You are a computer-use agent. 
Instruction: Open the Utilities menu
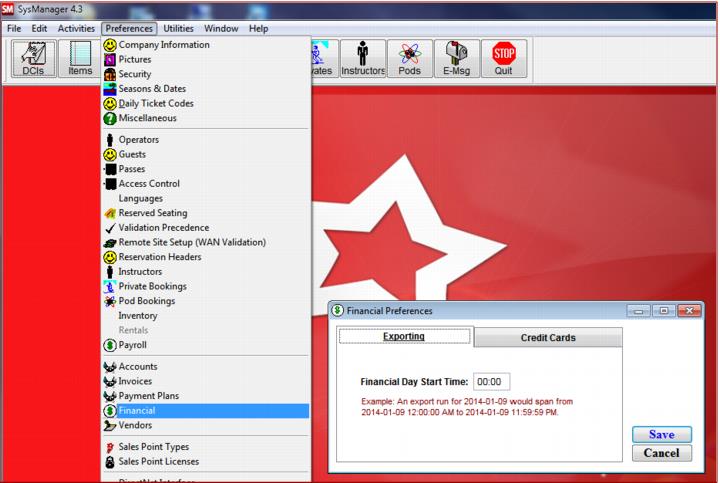point(178,29)
